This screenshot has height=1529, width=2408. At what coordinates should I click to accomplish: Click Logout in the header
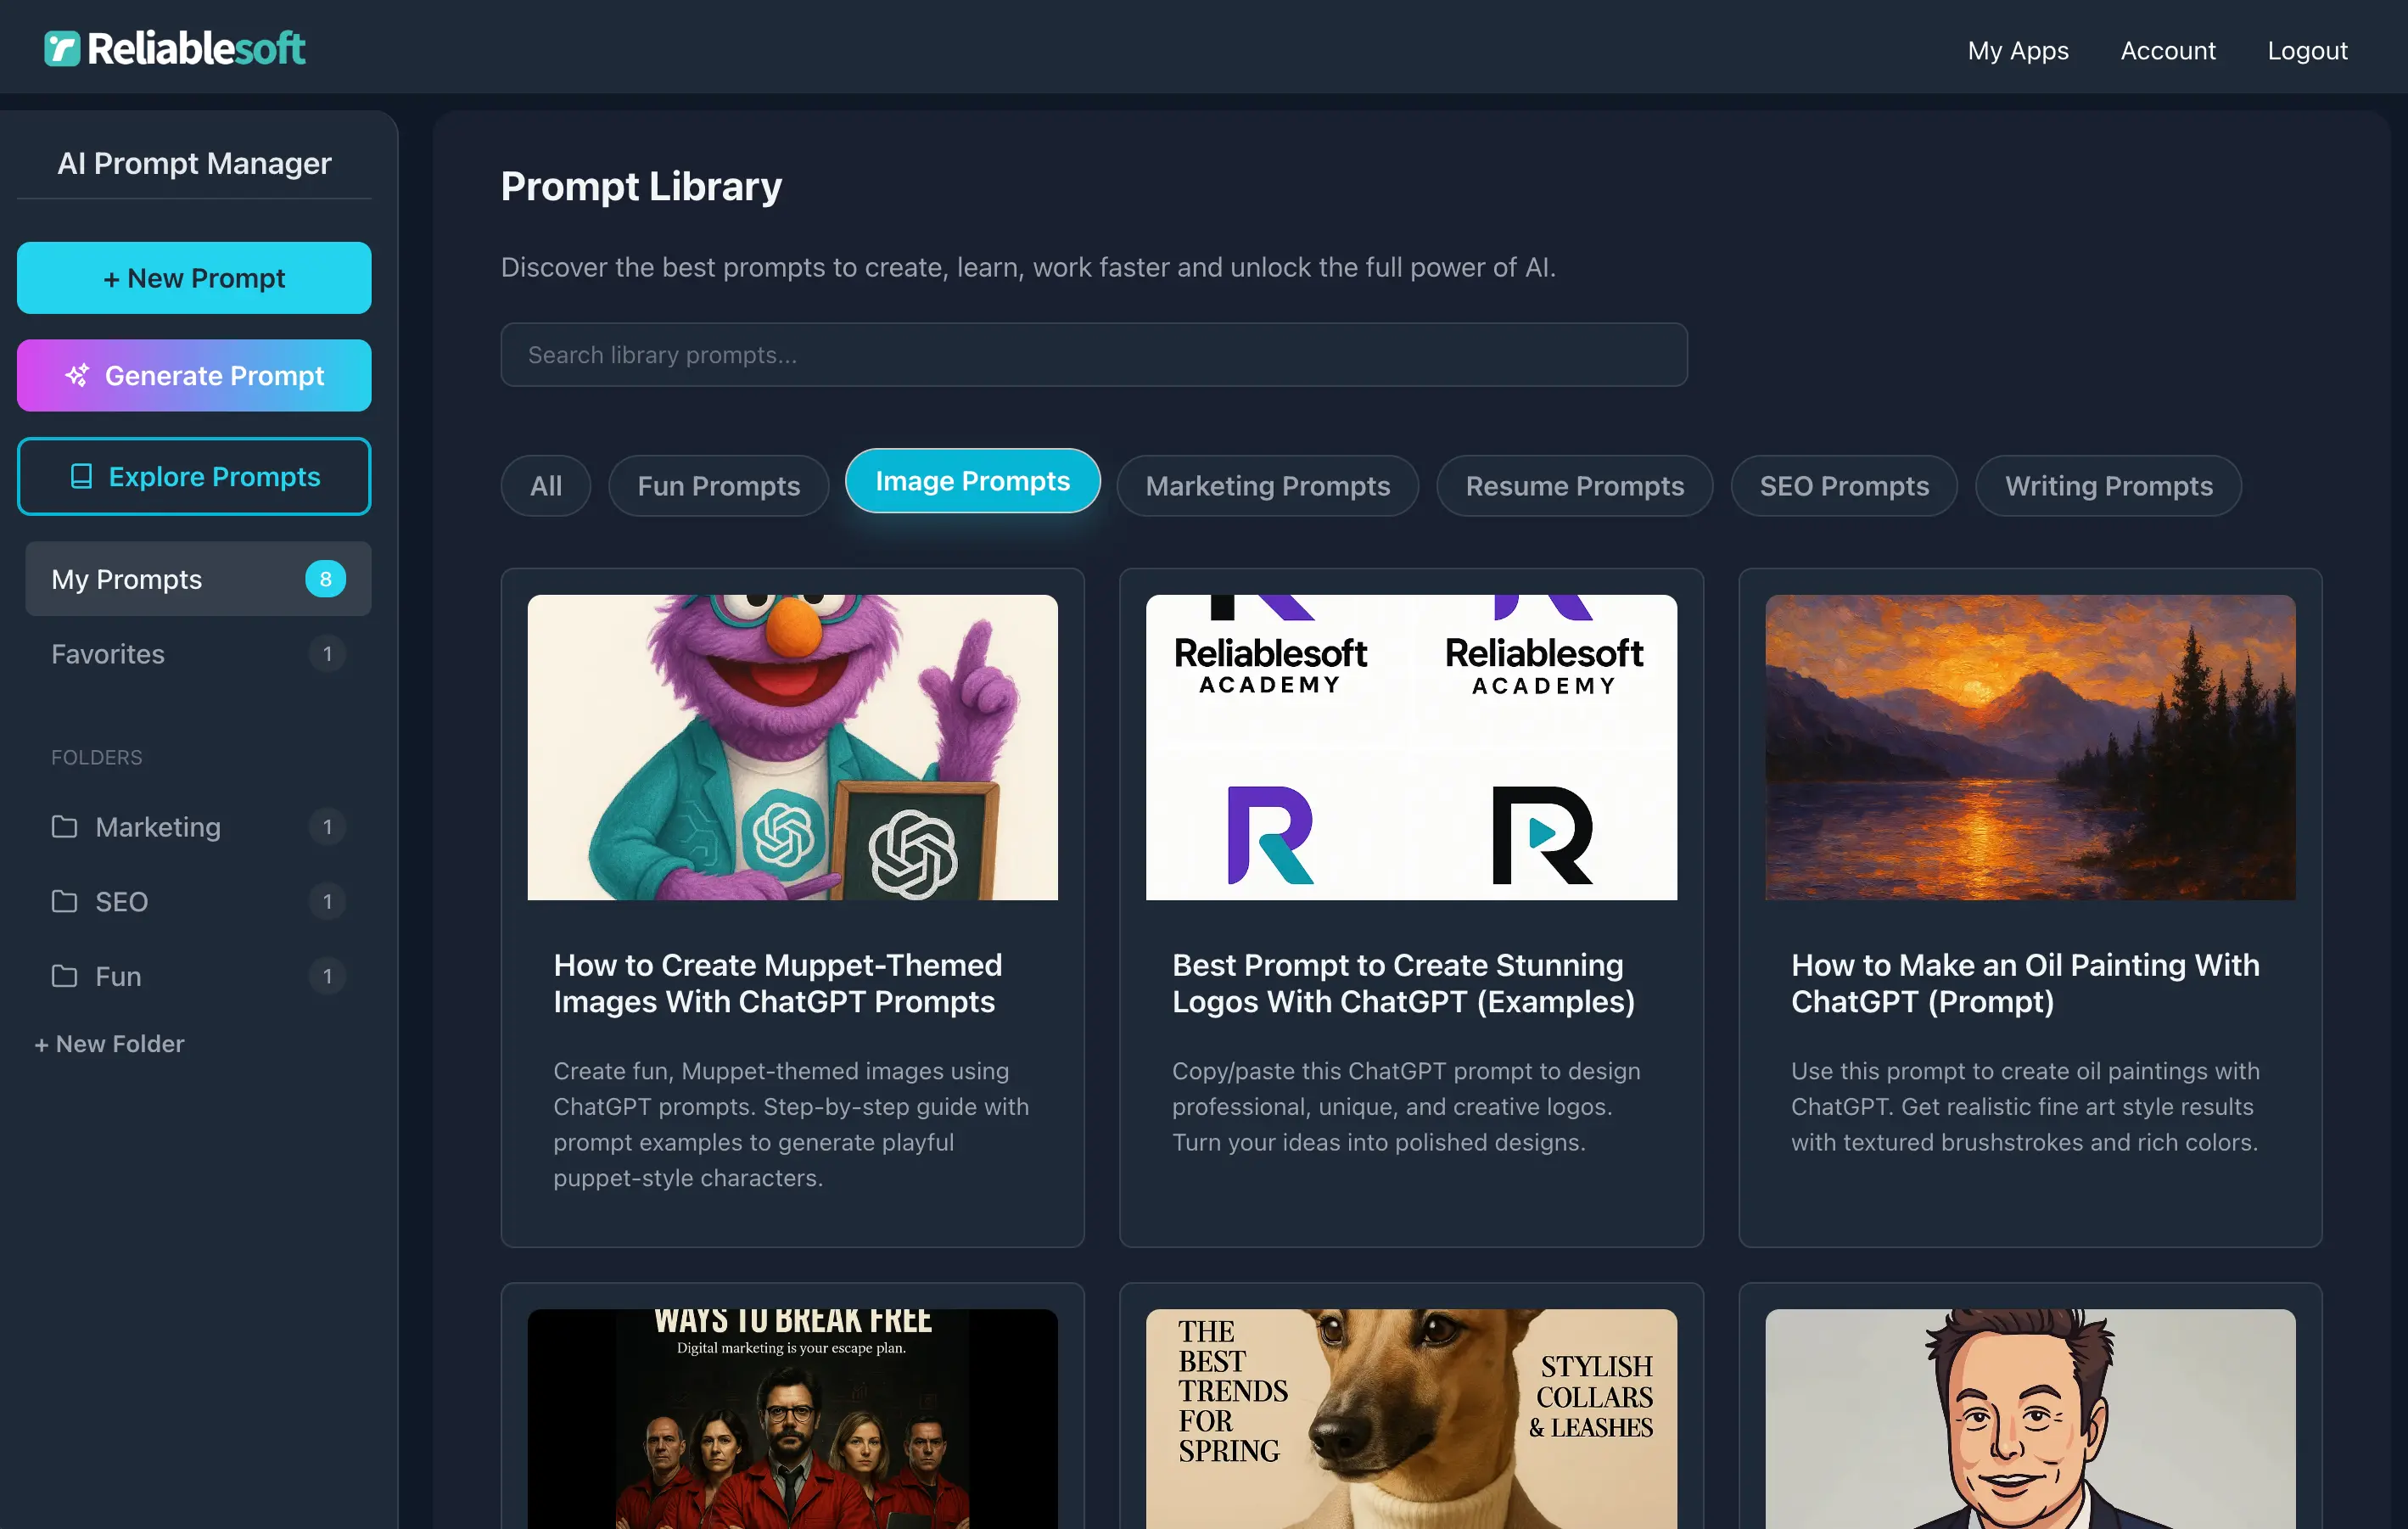[x=2307, y=50]
